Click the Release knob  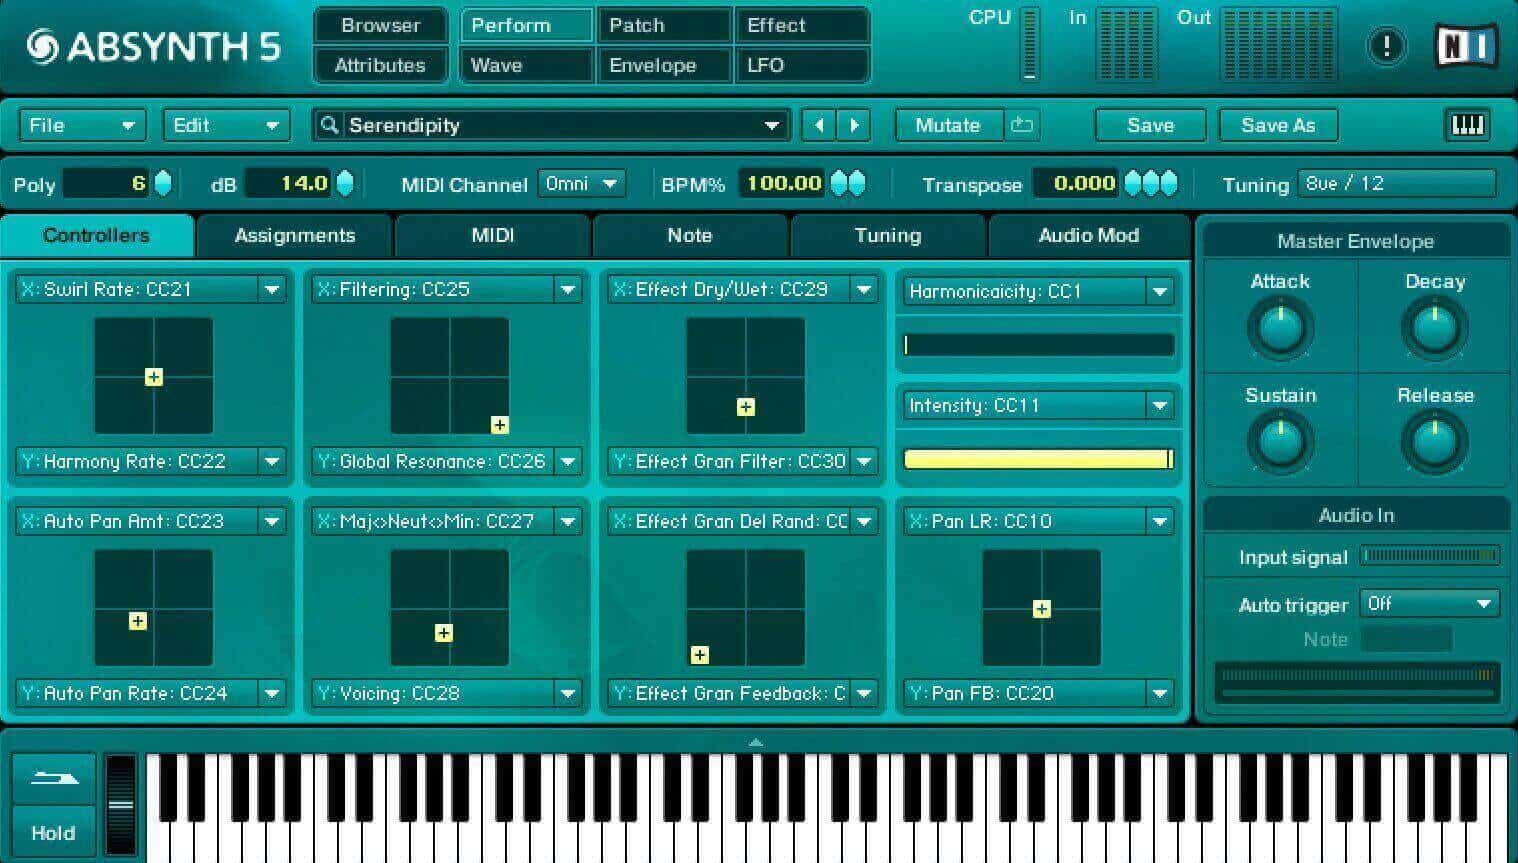tap(1434, 441)
